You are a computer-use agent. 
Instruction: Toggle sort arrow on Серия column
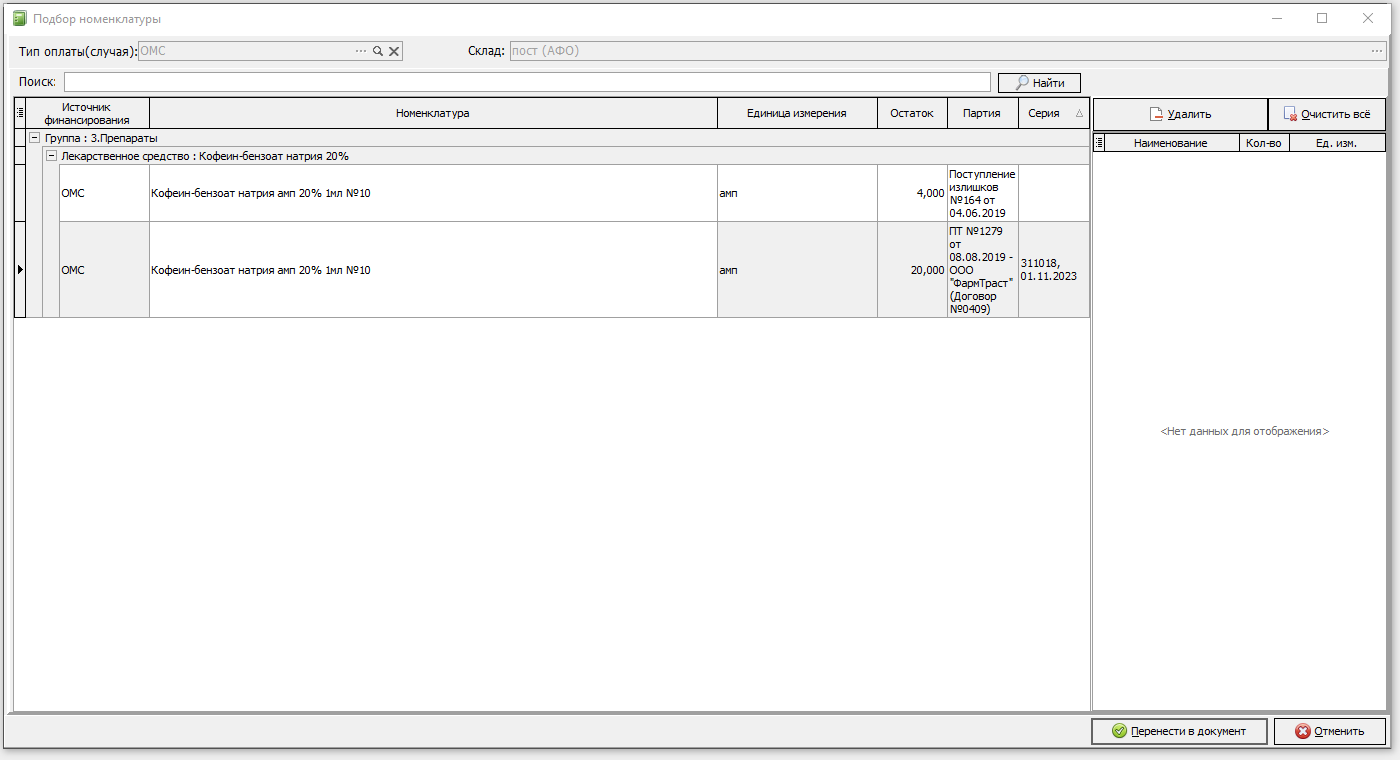1079,114
